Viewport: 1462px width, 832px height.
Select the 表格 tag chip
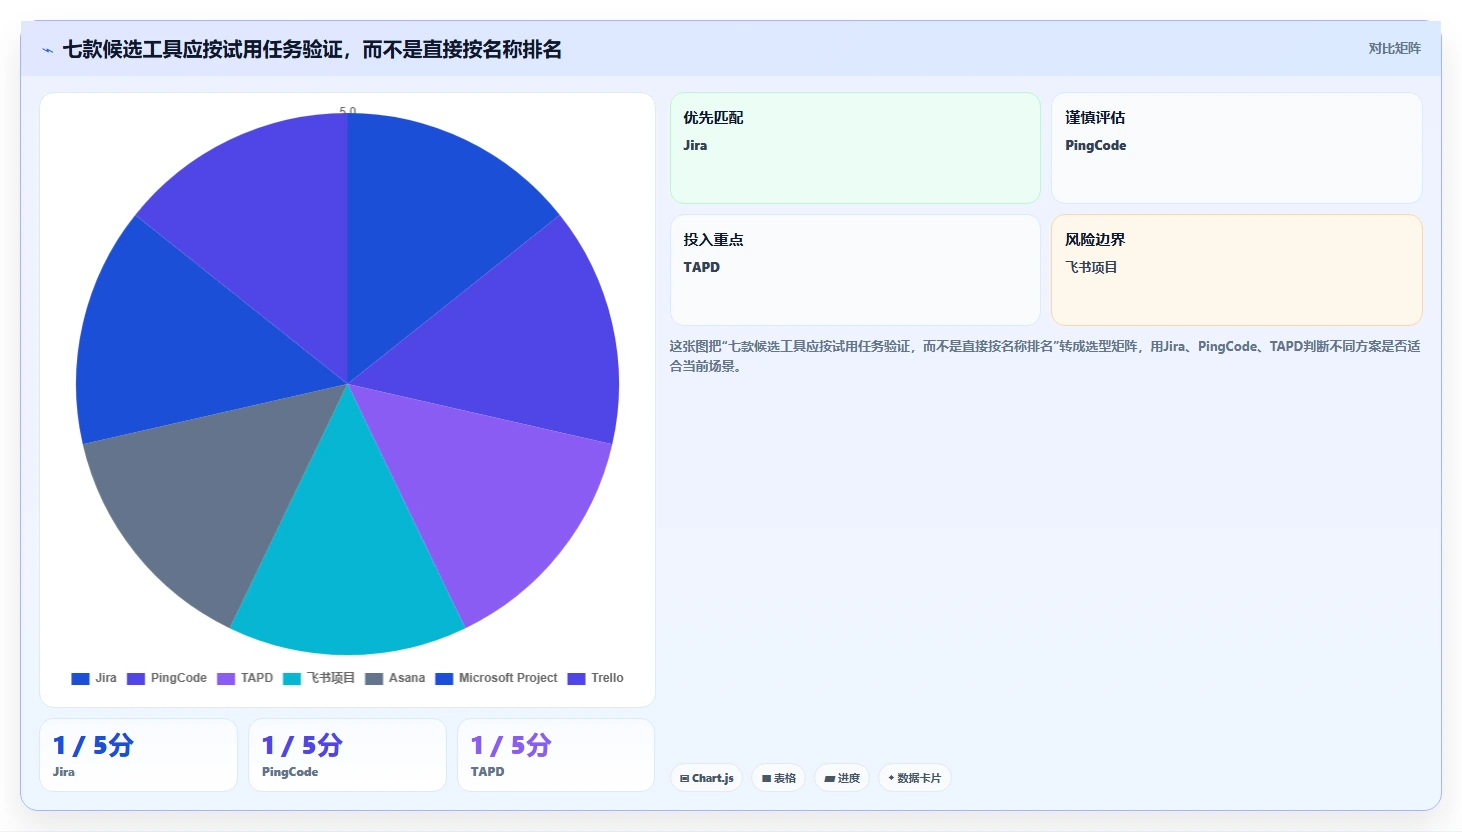pos(779,778)
